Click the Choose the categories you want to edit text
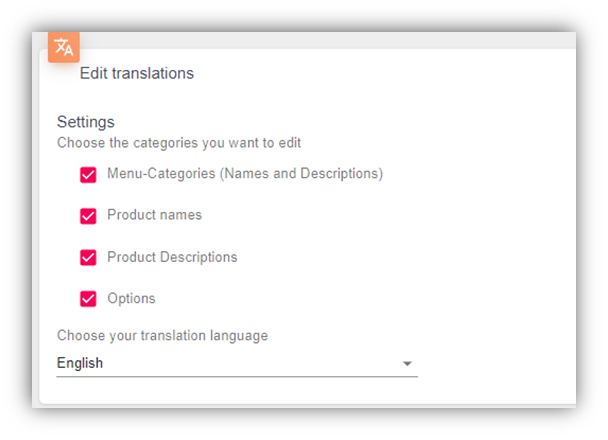608x440 pixels. coord(179,143)
